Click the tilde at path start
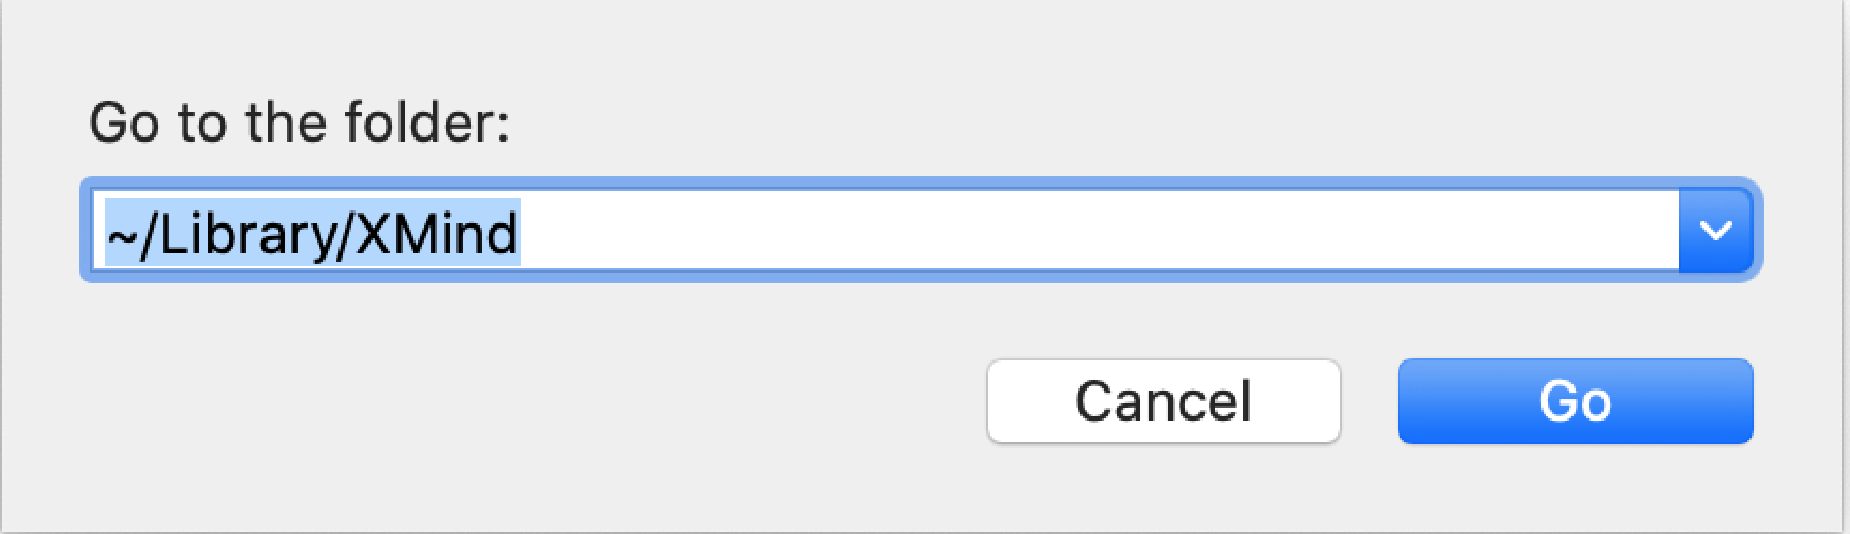The image size is (1850, 534). [121, 238]
